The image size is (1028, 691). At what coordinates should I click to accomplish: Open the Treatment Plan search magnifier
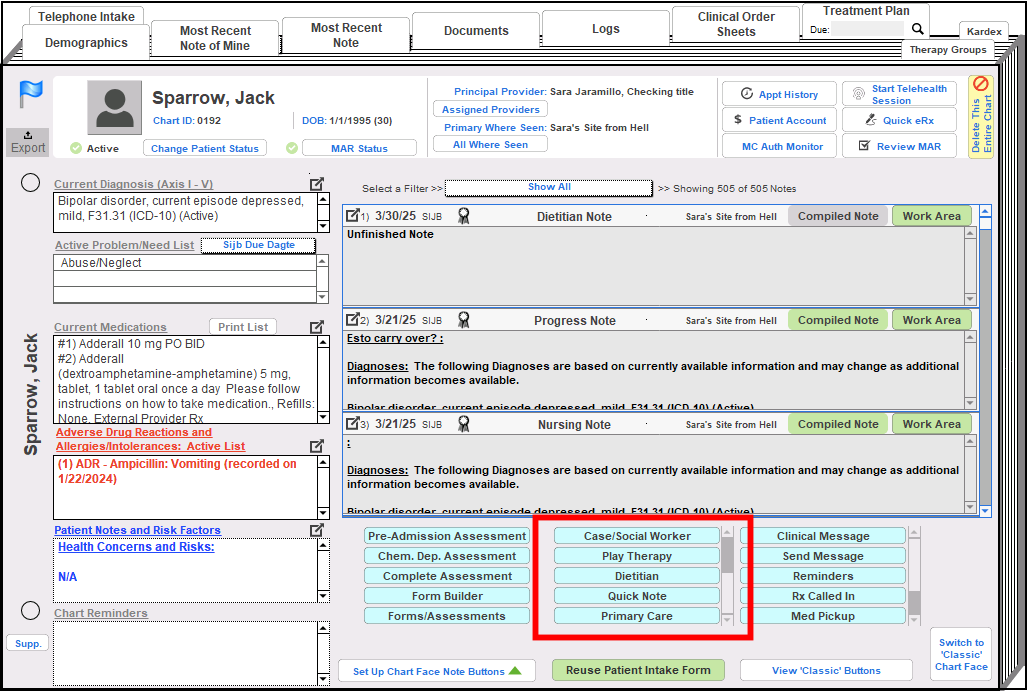[917, 29]
